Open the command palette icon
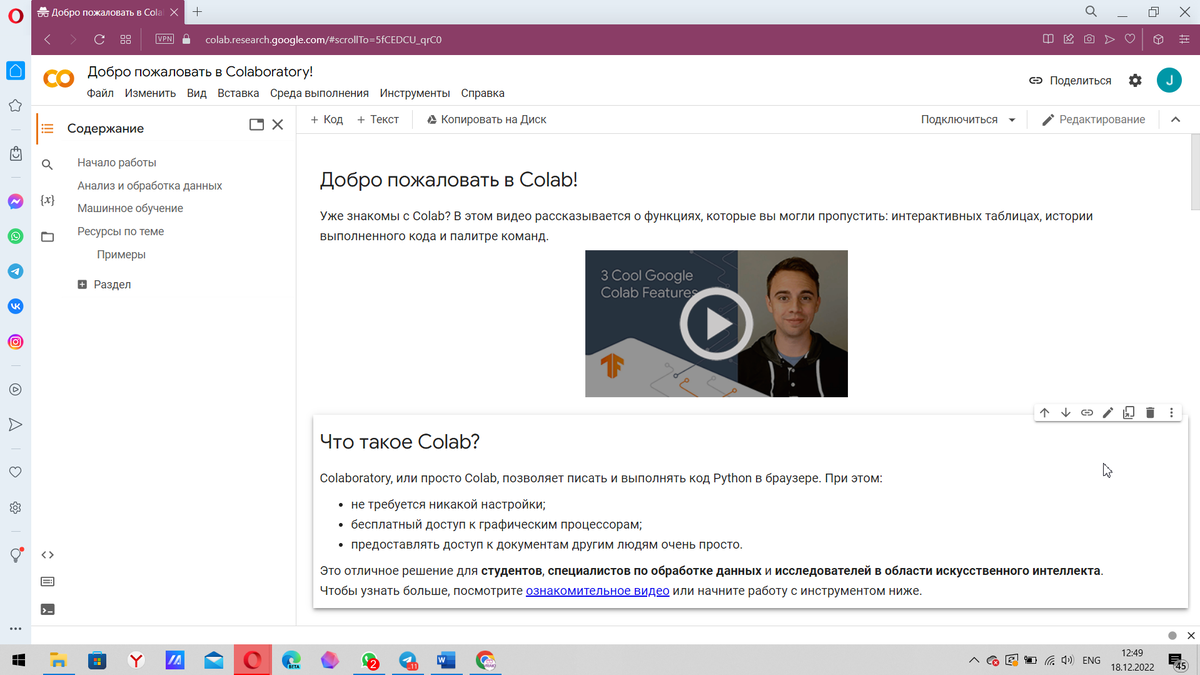This screenshot has height=675, width=1200. [x=47, y=581]
